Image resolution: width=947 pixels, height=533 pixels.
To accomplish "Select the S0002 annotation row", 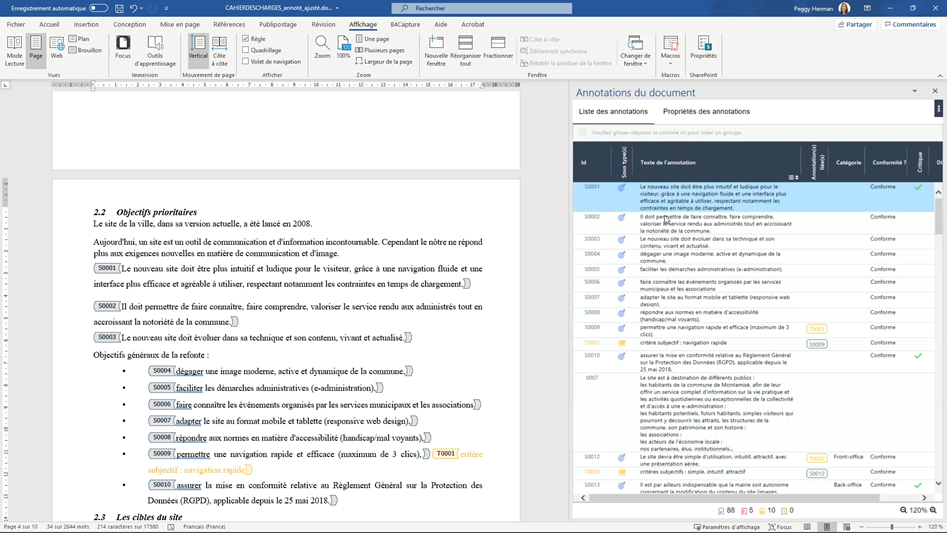I will [753, 223].
